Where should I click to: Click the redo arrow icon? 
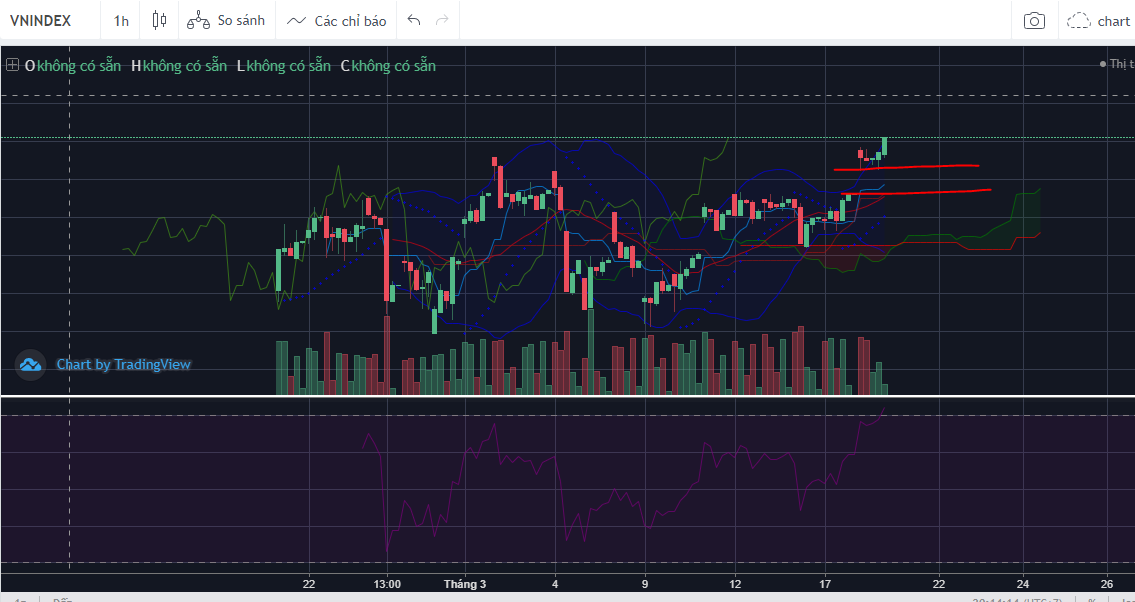pyautogui.click(x=442, y=20)
